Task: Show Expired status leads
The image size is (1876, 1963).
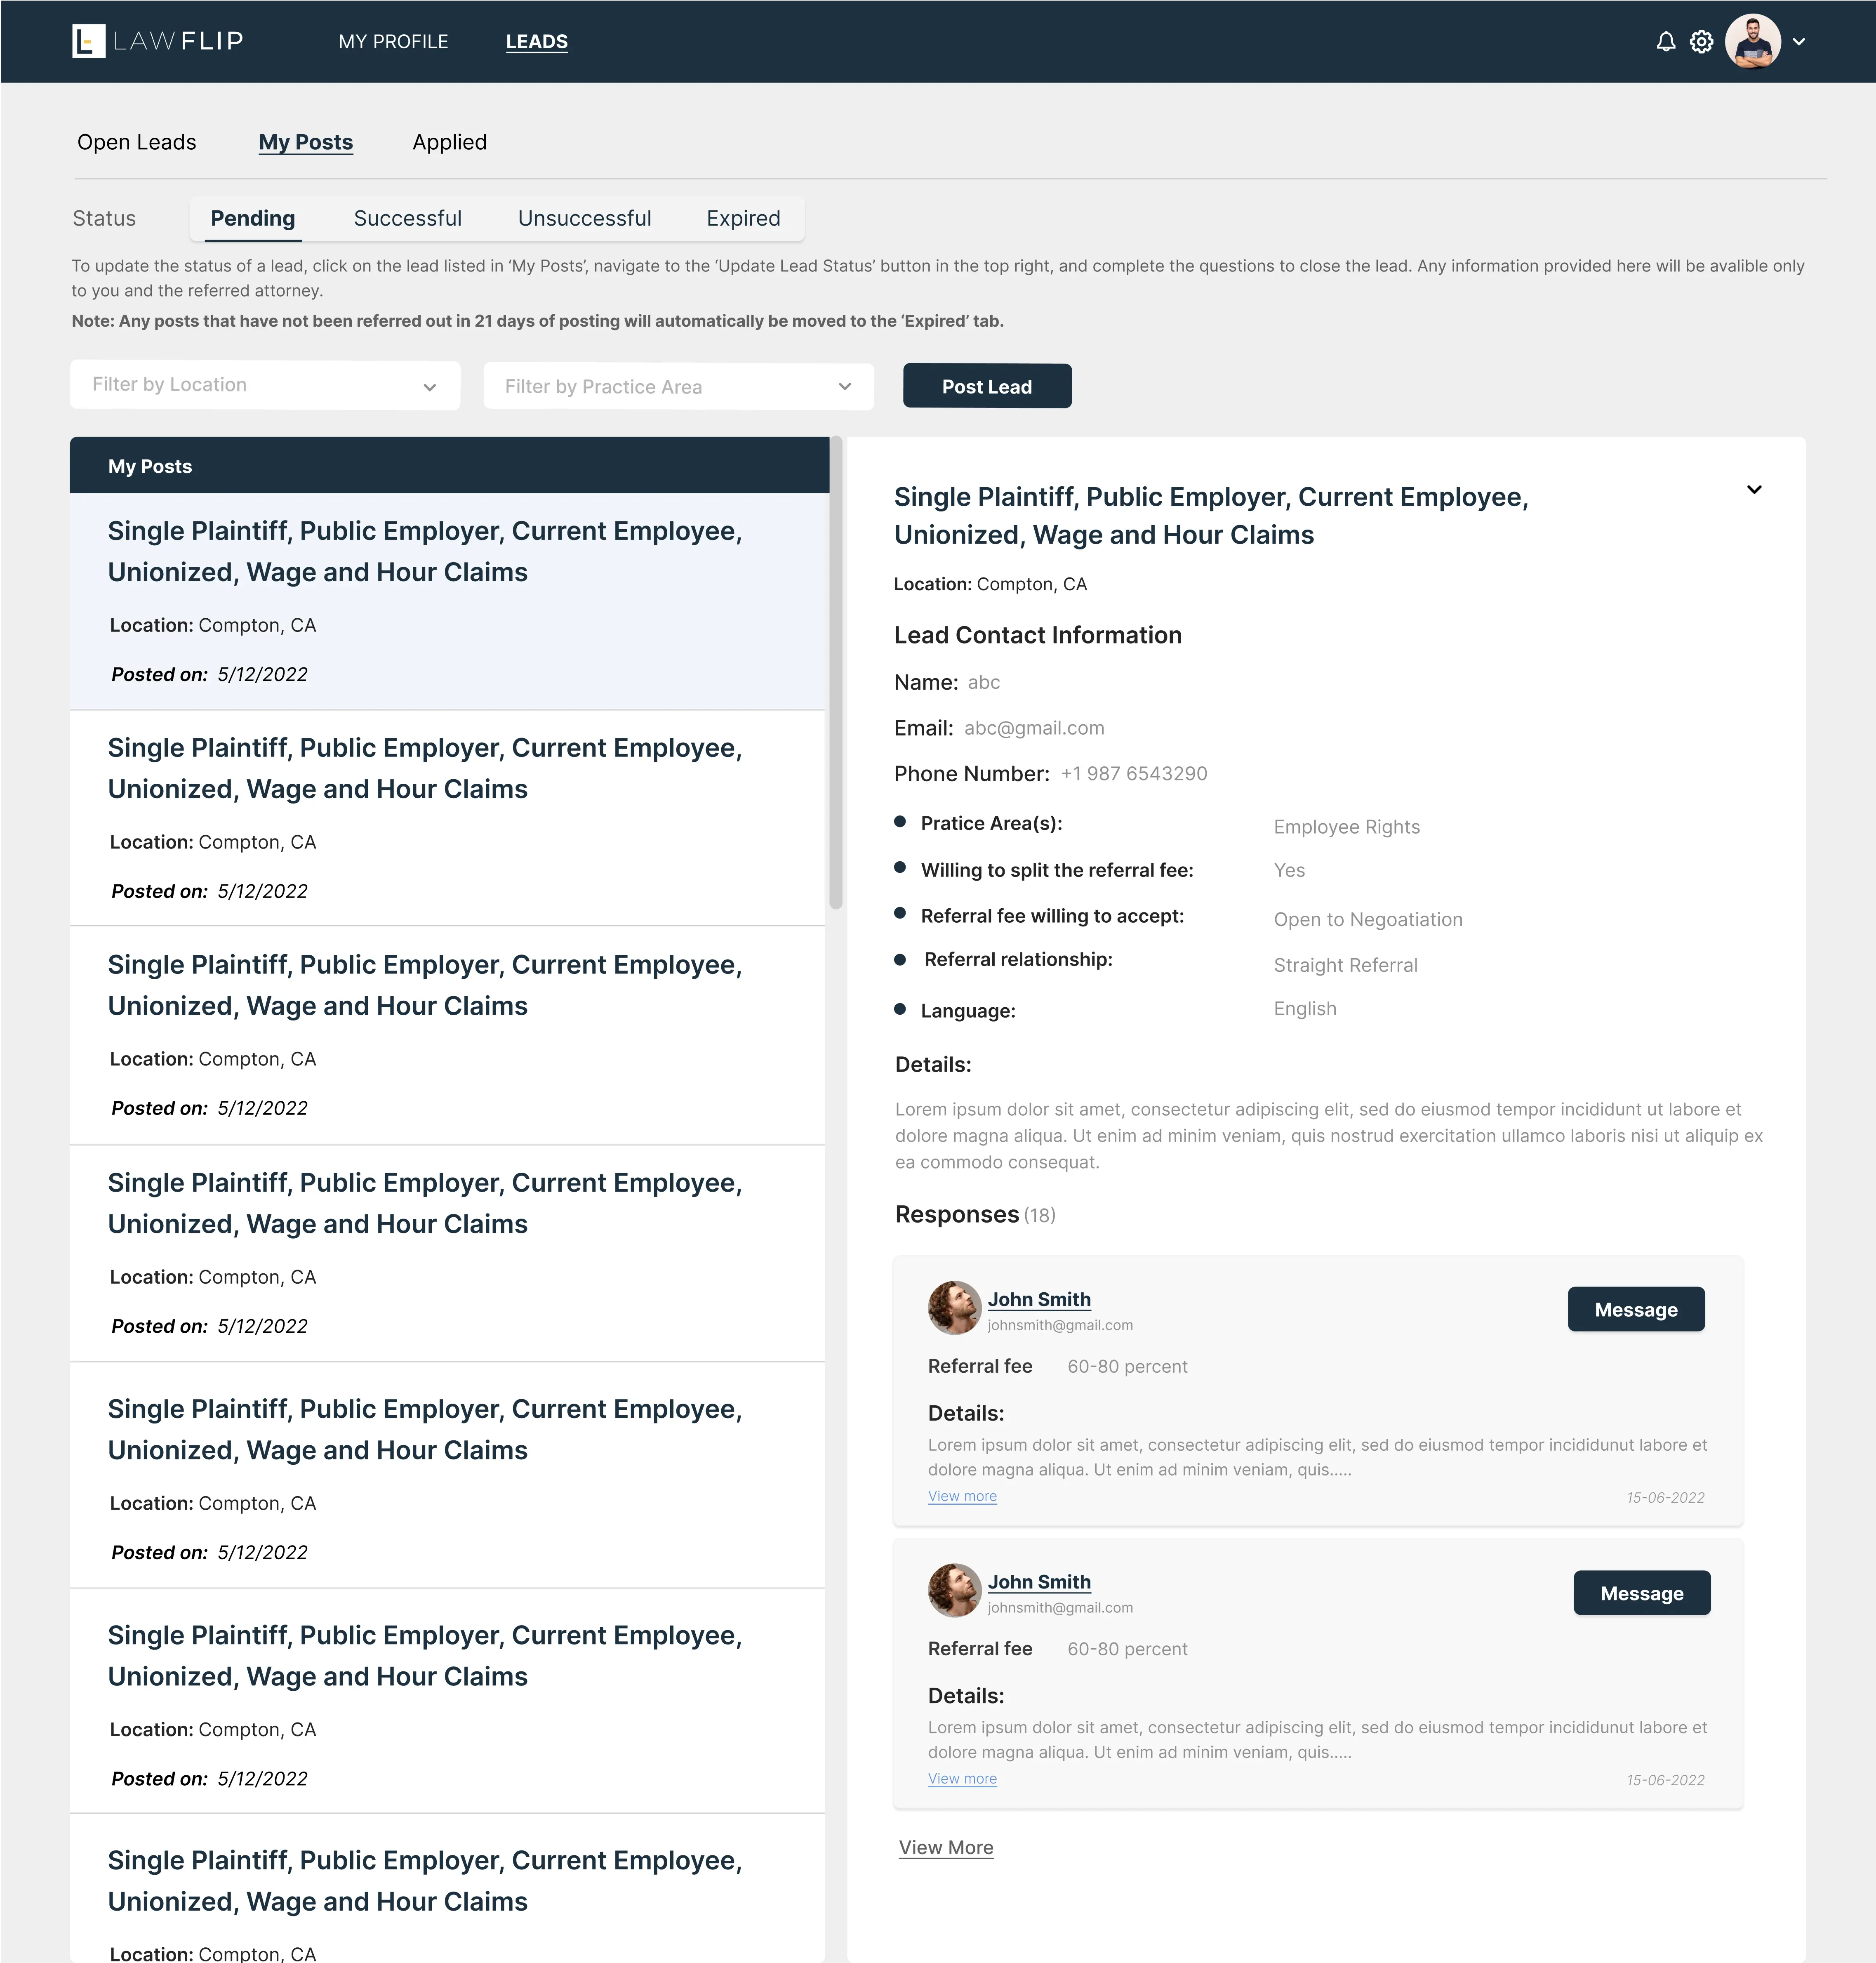Action: tap(743, 218)
